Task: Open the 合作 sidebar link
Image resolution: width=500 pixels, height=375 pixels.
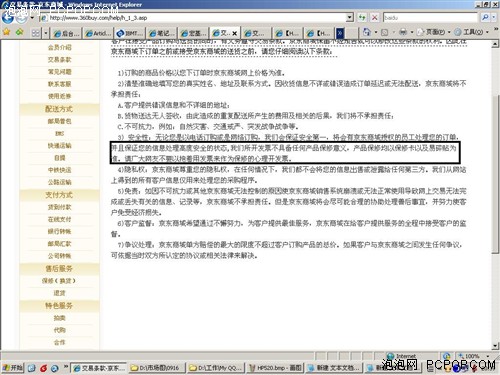Action: 59,342
